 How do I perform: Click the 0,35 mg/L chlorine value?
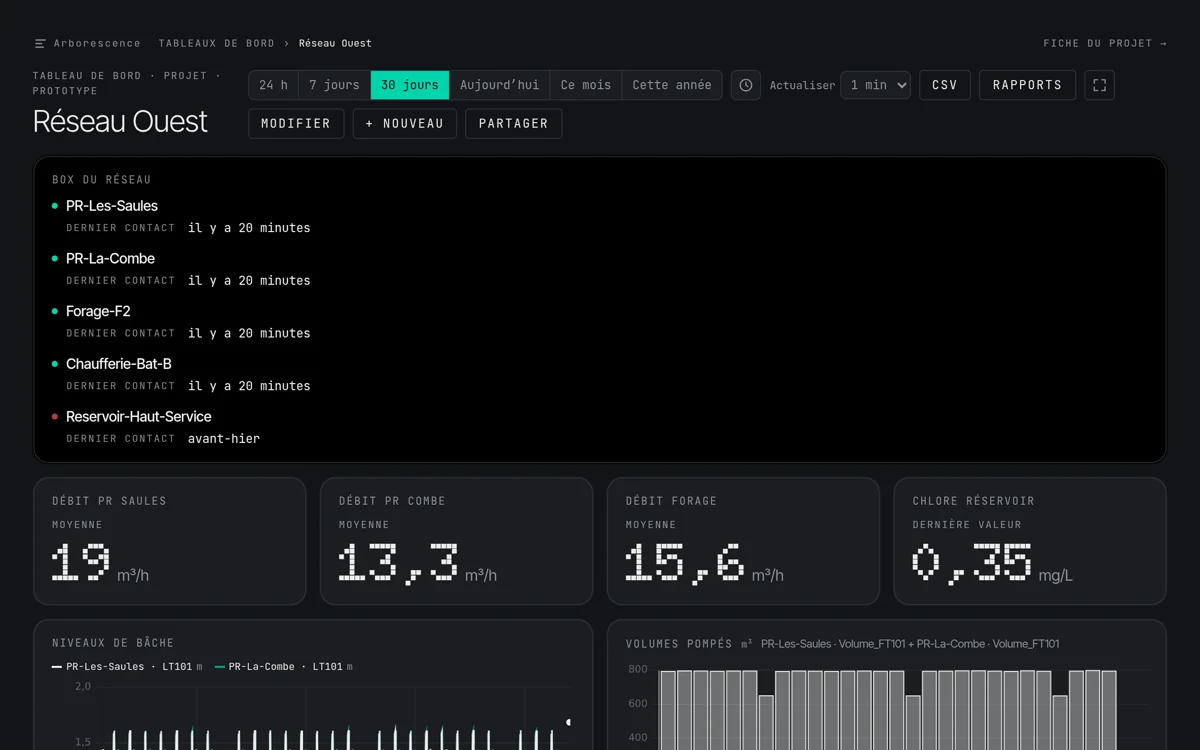point(992,564)
